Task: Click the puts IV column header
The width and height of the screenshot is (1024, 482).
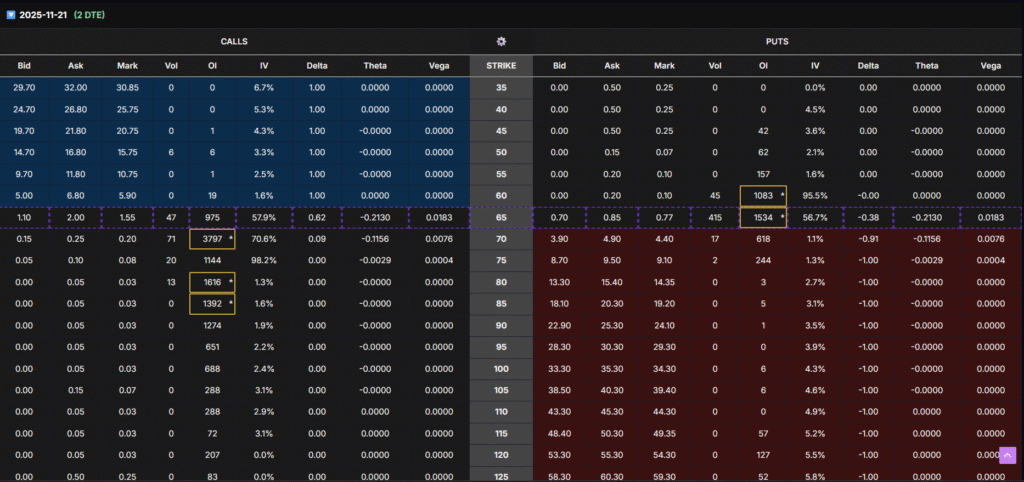Action: point(815,66)
